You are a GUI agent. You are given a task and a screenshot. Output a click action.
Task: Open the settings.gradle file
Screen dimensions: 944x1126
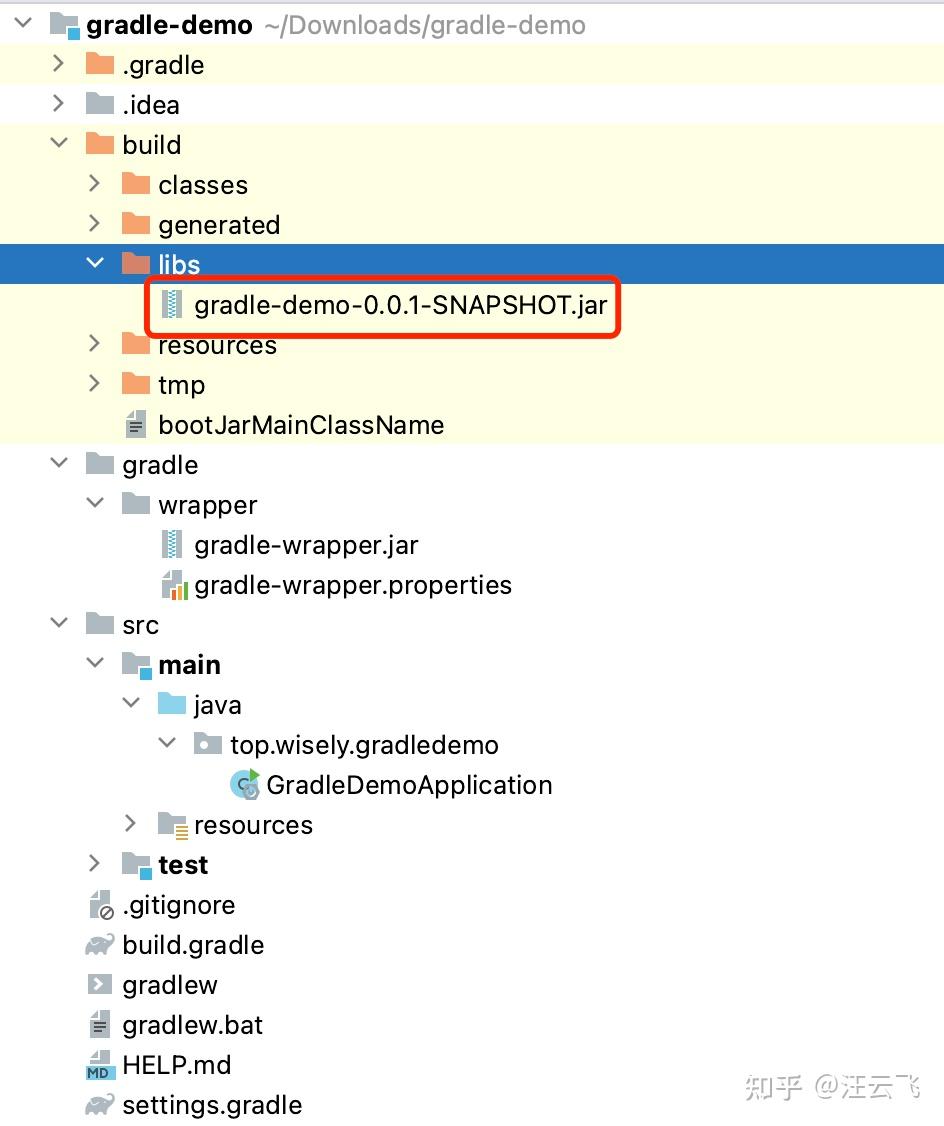click(211, 1105)
